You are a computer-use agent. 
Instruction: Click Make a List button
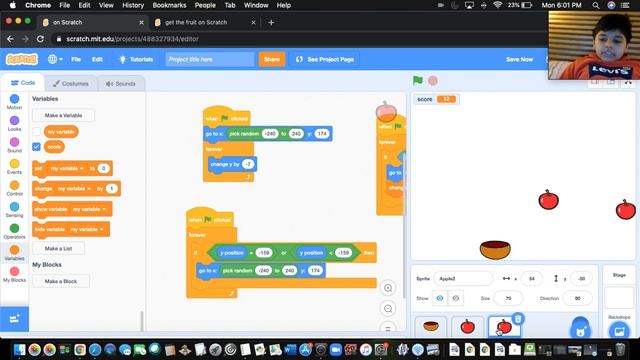point(58,248)
